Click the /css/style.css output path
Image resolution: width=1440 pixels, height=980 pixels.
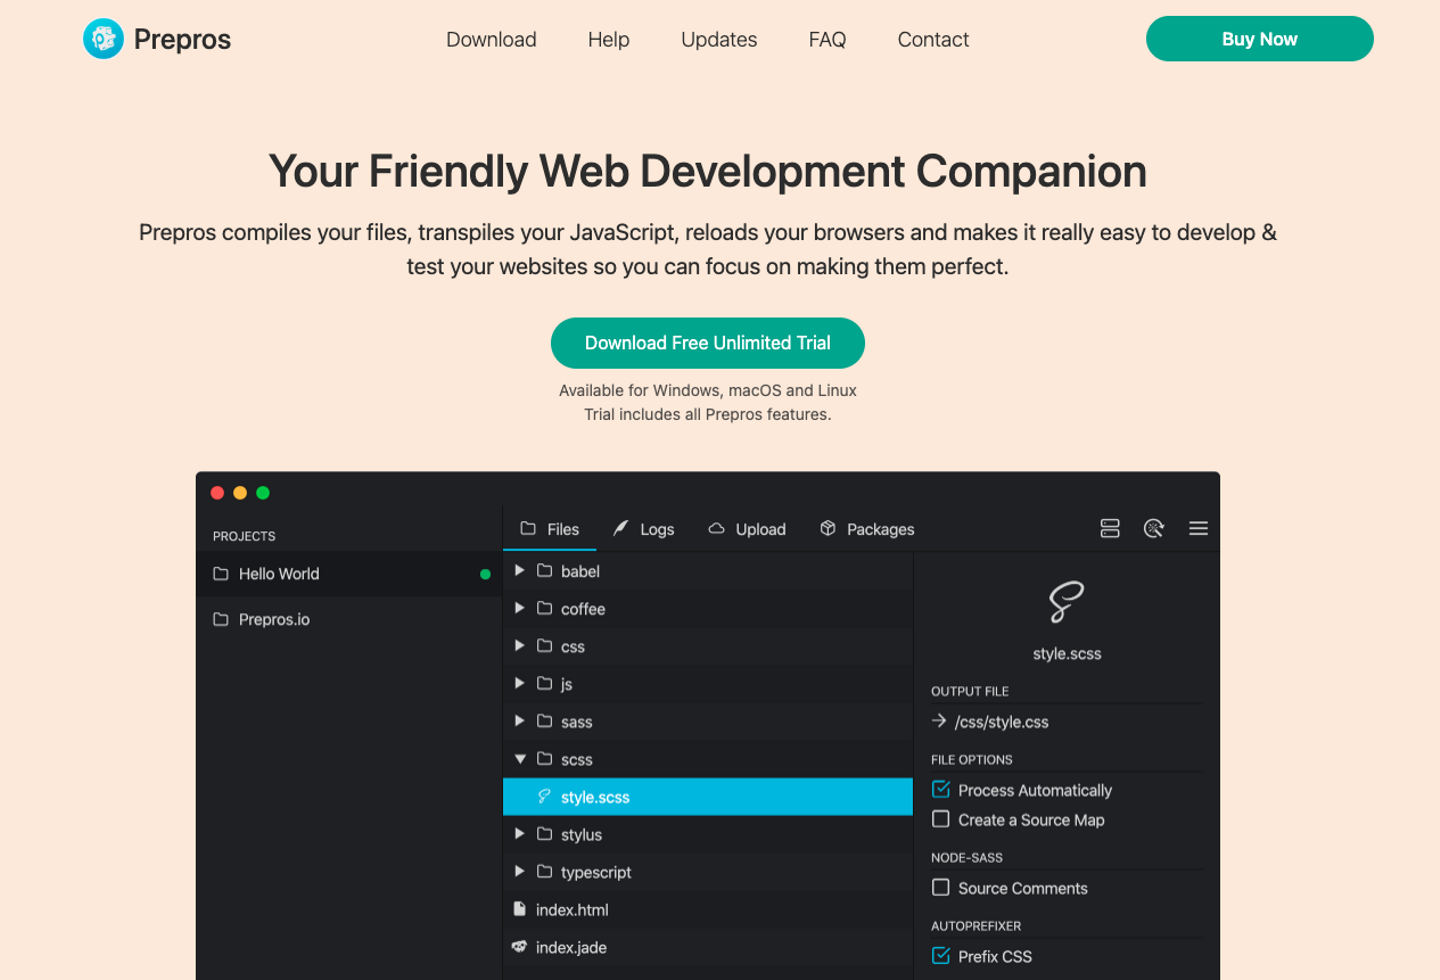pyautogui.click(x=1002, y=722)
